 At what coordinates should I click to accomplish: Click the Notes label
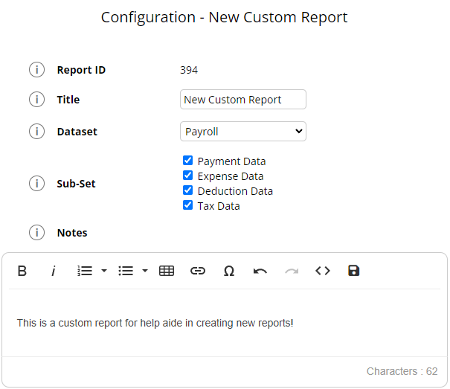tap(72, 233)
